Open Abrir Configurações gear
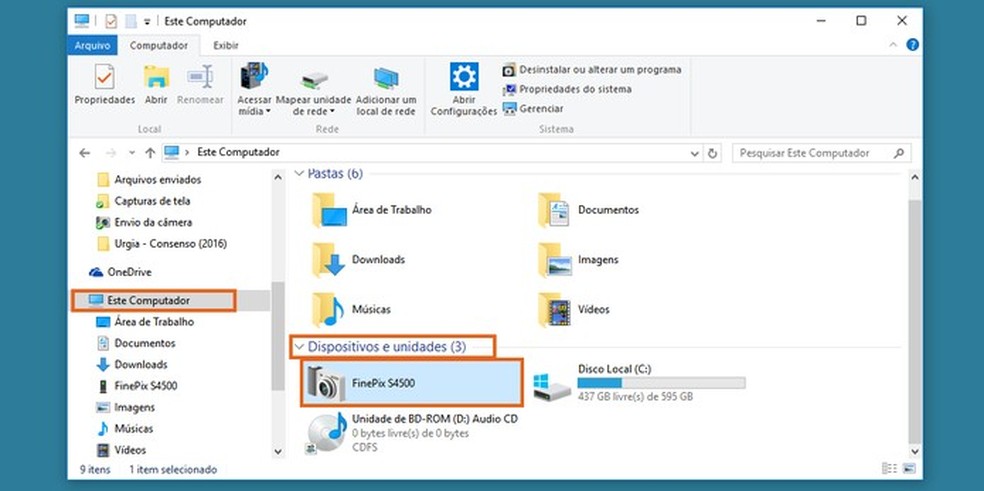 pos(464,89)
